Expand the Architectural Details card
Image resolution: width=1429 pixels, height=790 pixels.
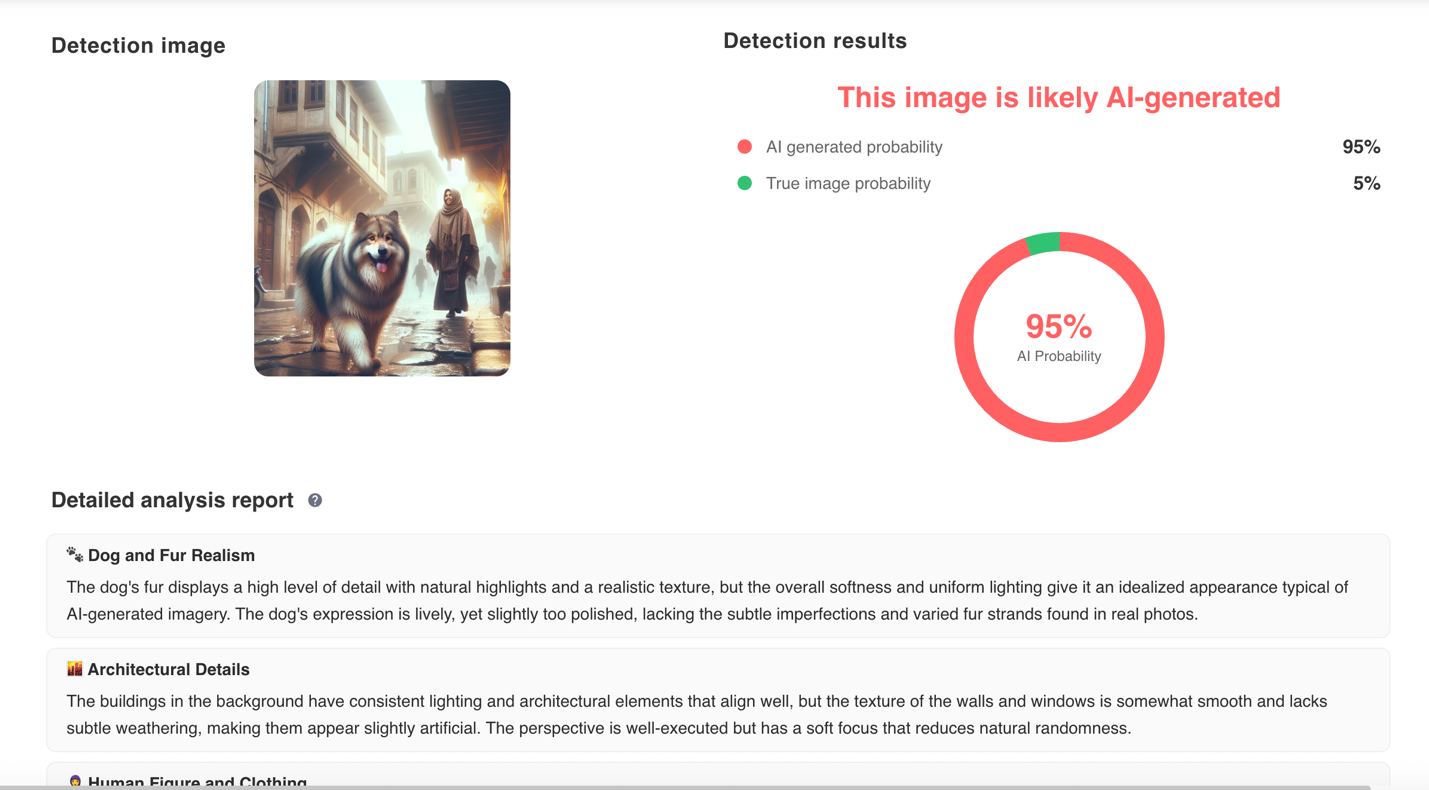coord(717,698)
